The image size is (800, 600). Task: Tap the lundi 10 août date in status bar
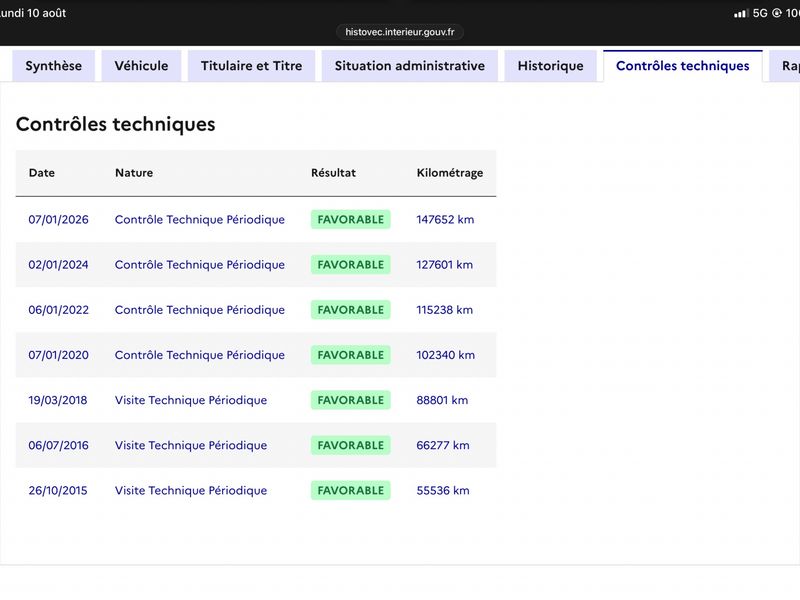(33, 13)
